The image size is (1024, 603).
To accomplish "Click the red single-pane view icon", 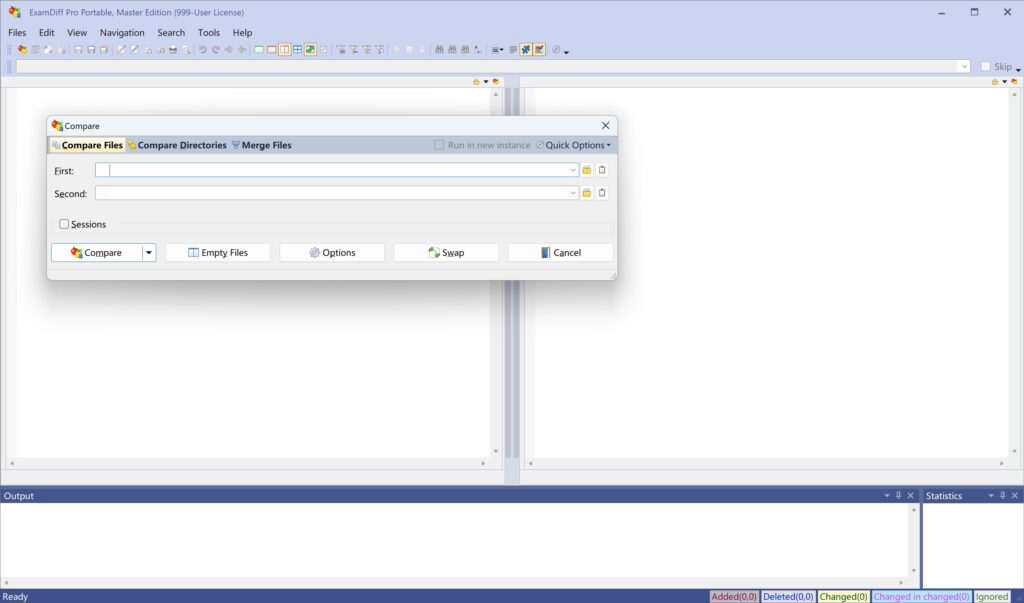I will [x=272, y=50].
